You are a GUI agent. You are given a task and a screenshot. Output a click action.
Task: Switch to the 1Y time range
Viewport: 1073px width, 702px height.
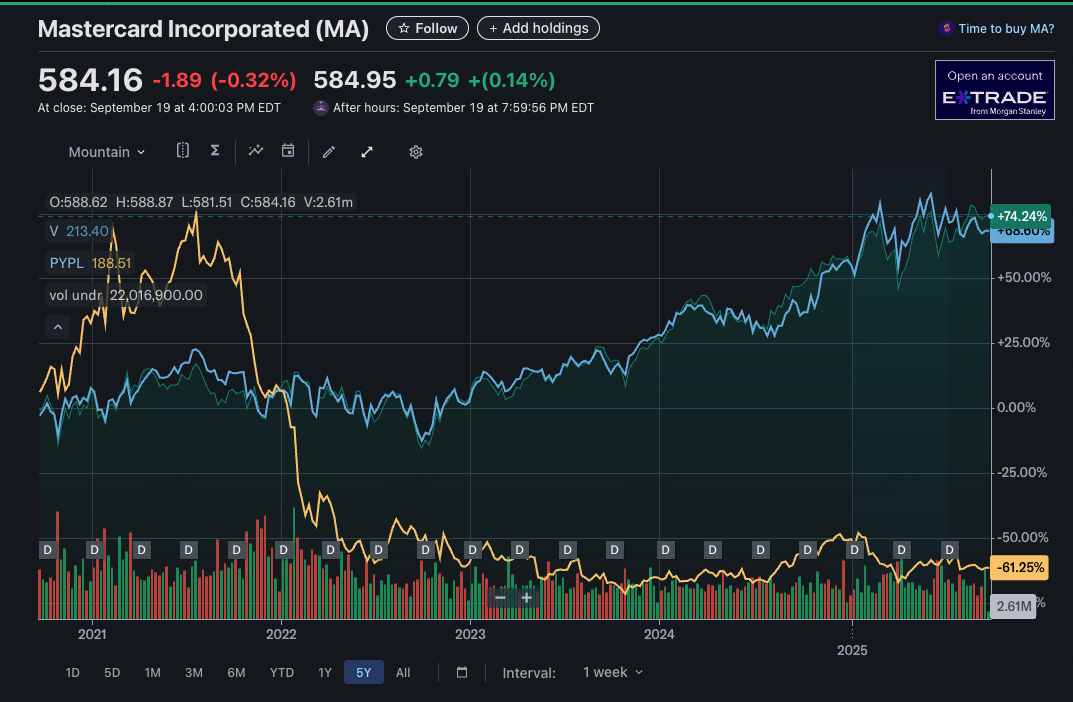(325, 673)
